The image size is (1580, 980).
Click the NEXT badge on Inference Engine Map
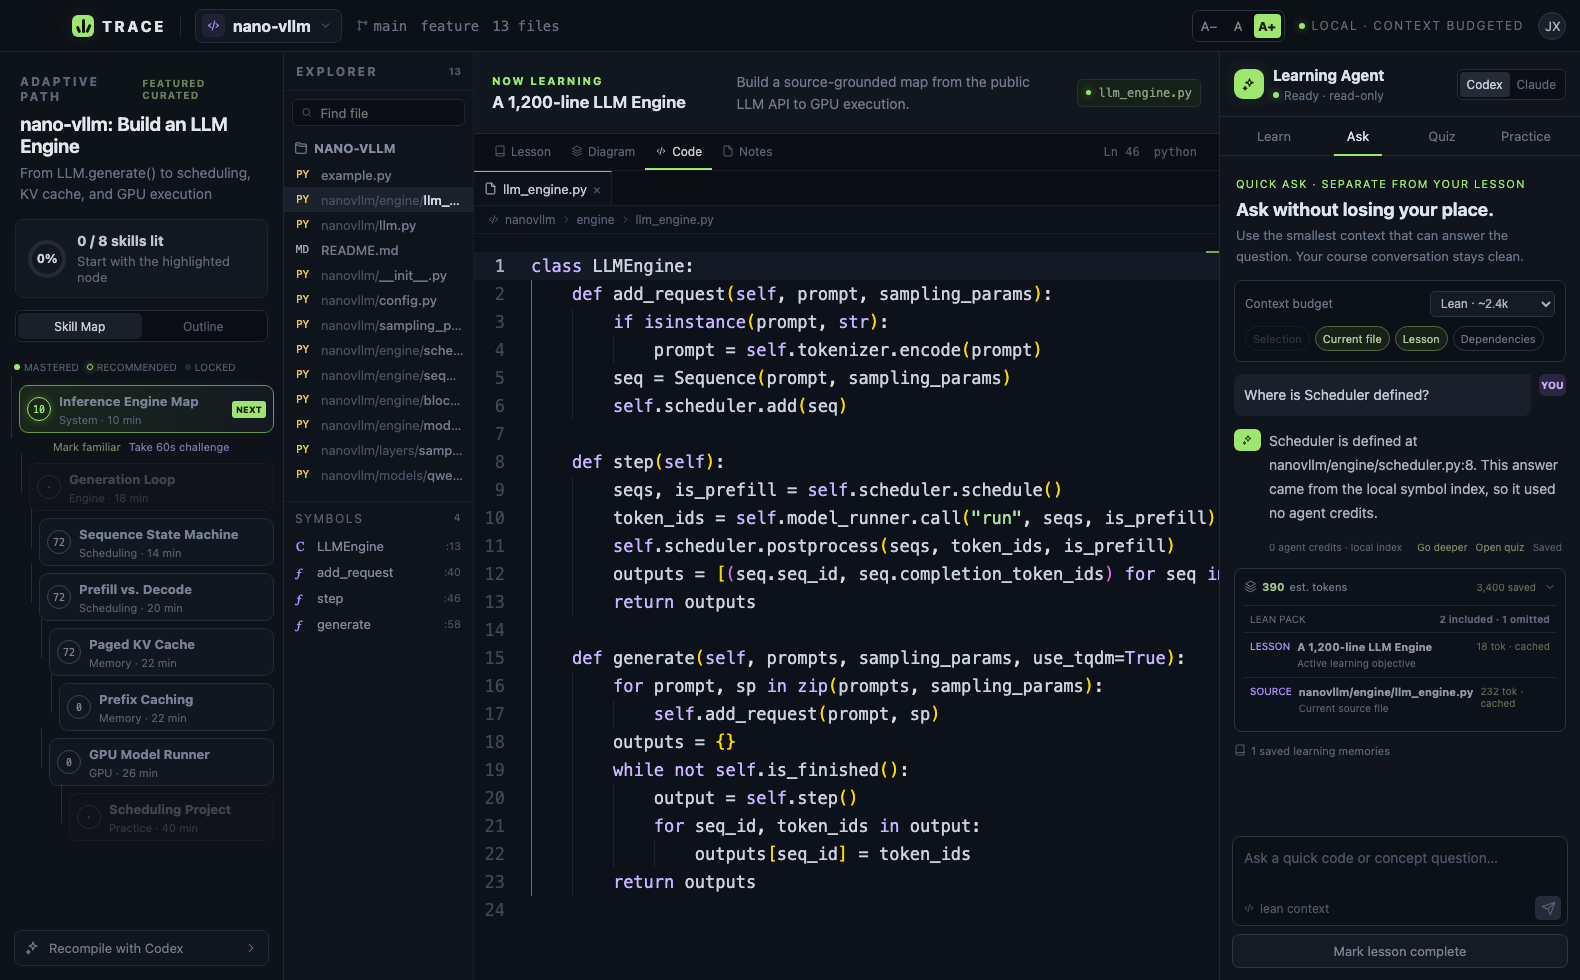pyautogui.click(x=249, y=410)
